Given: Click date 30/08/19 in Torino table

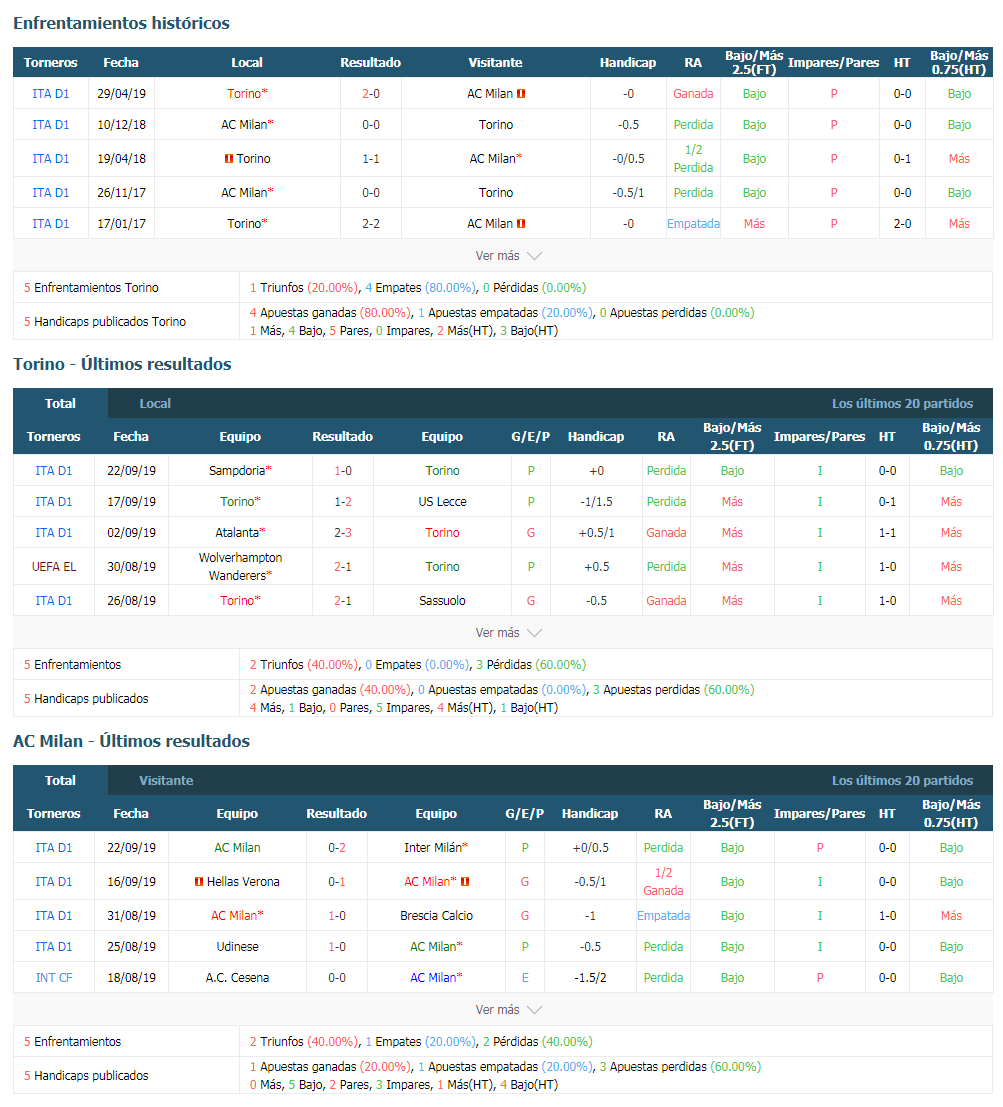Looking at the screenshot, I should pos(131,566).
